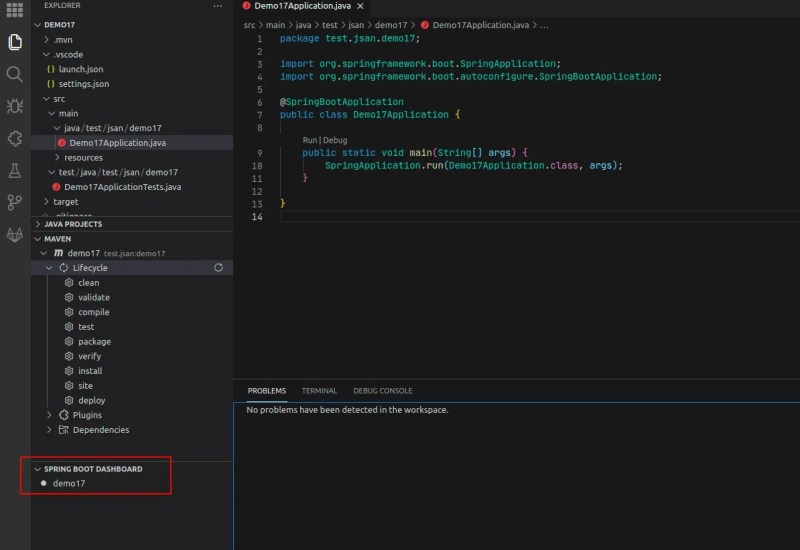Expand the resources folder

(x=57, y=158)
